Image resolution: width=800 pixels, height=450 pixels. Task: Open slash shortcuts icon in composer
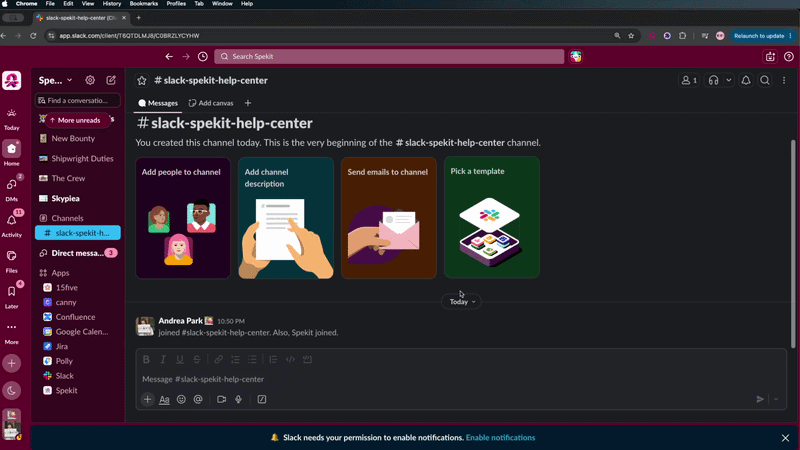pos(262,399)
